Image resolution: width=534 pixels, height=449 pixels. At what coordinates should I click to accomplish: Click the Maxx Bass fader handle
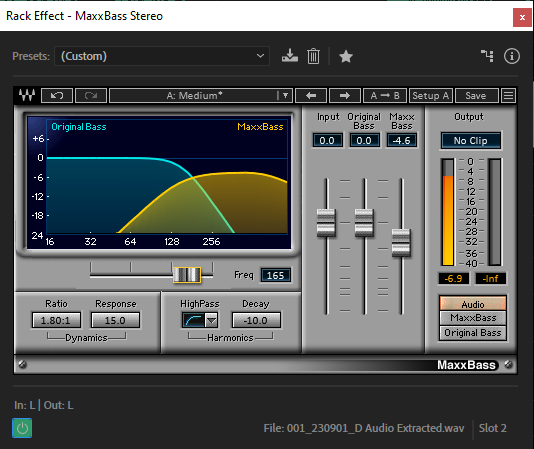pos(401,243)
